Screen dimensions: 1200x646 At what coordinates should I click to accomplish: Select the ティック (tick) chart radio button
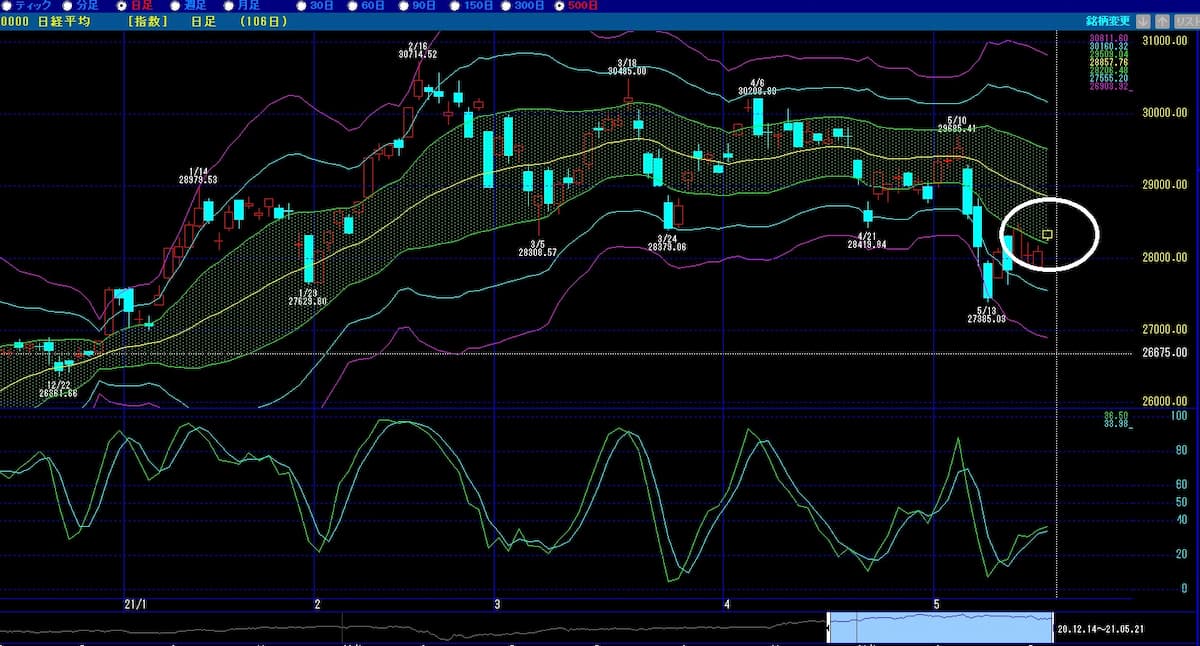click(6, 5)
